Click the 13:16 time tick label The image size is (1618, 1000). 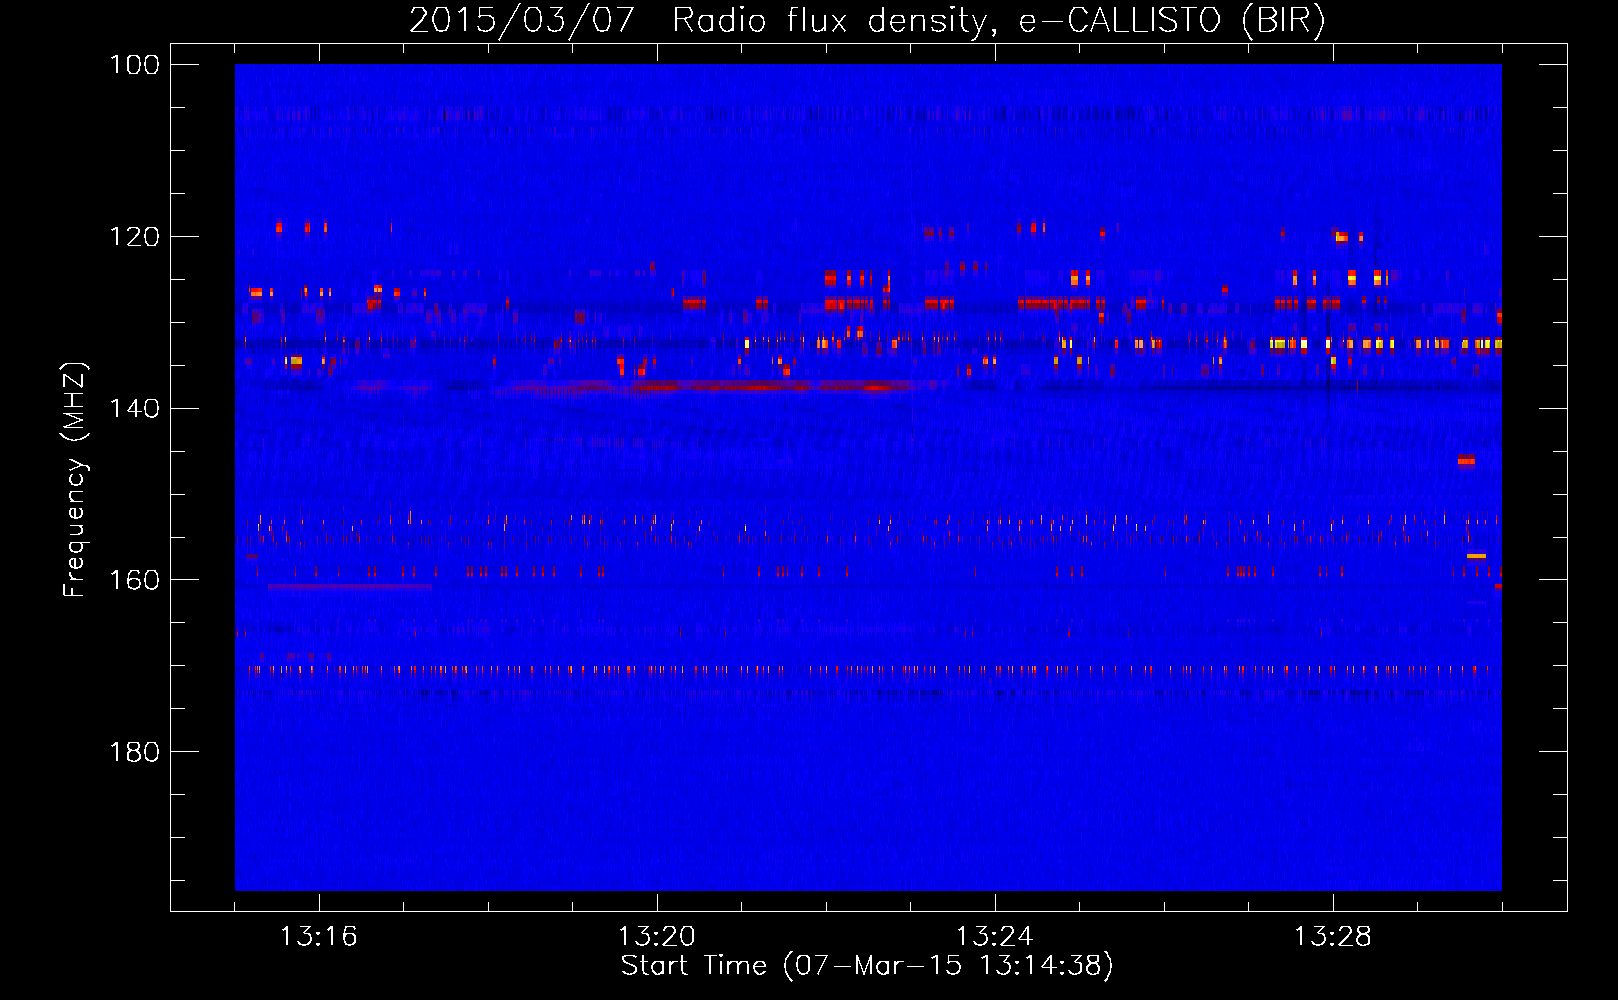point(319,937)
